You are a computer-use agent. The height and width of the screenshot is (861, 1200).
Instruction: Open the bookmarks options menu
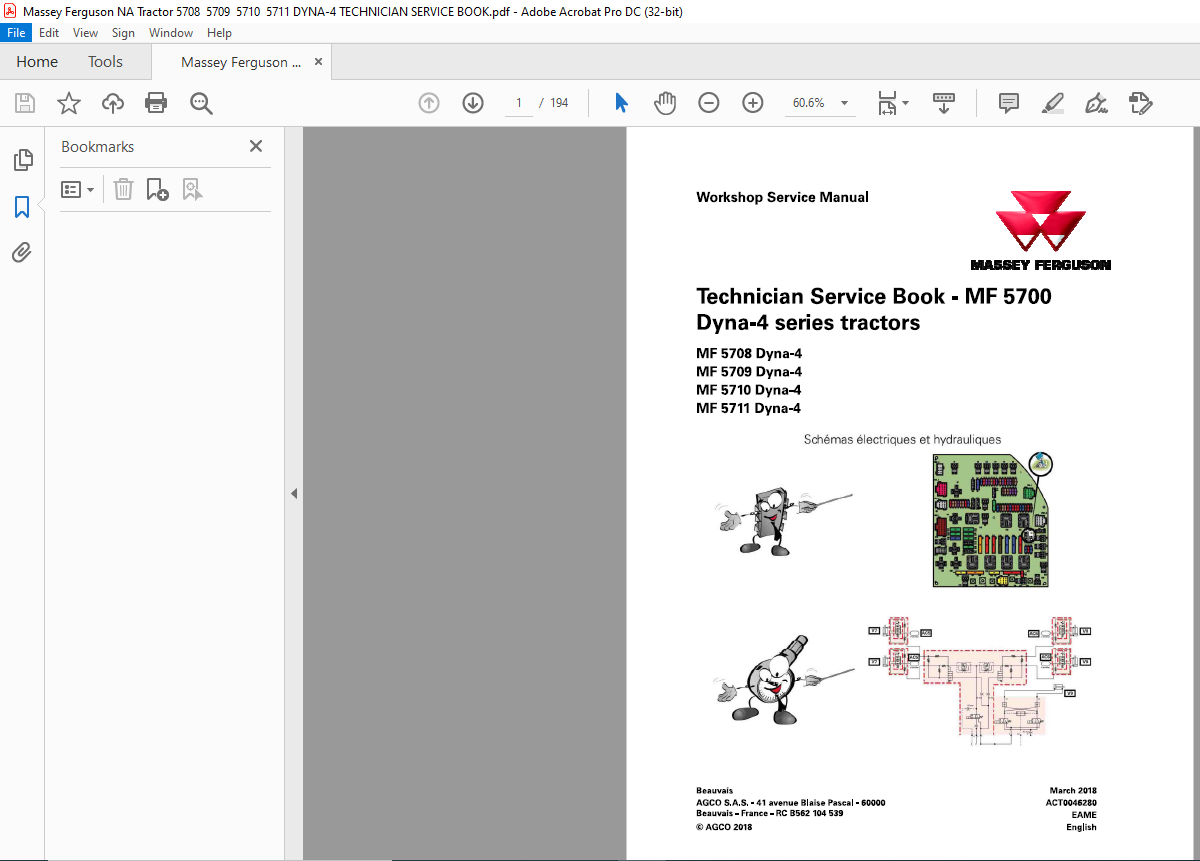click(x=77, y=189)
